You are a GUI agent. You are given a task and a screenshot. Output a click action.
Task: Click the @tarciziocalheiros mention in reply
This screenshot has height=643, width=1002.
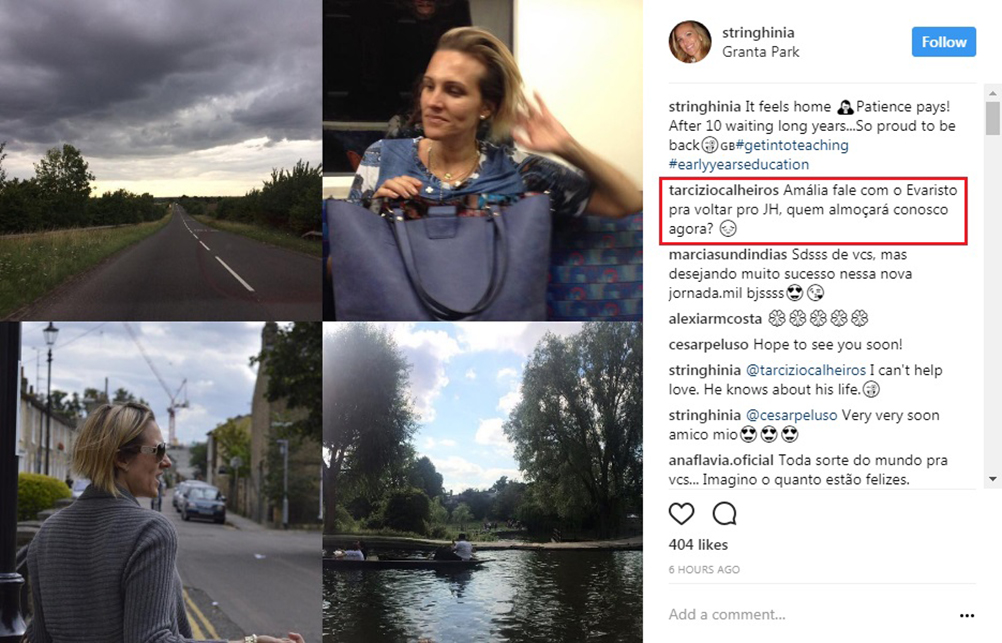point(811,370)
